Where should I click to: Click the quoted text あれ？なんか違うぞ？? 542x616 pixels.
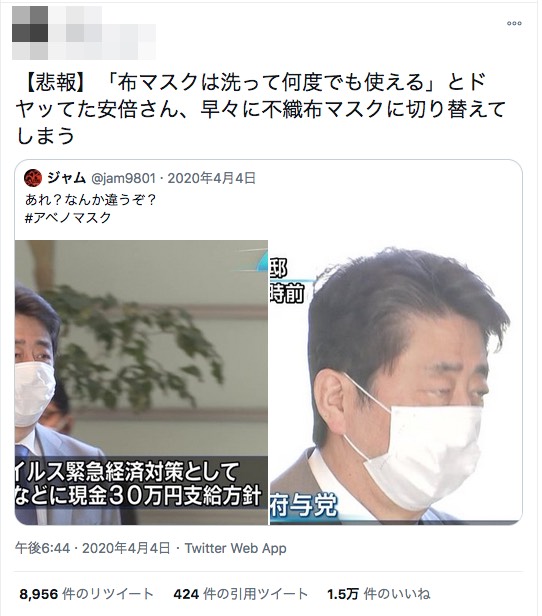(x=91, y=200)
